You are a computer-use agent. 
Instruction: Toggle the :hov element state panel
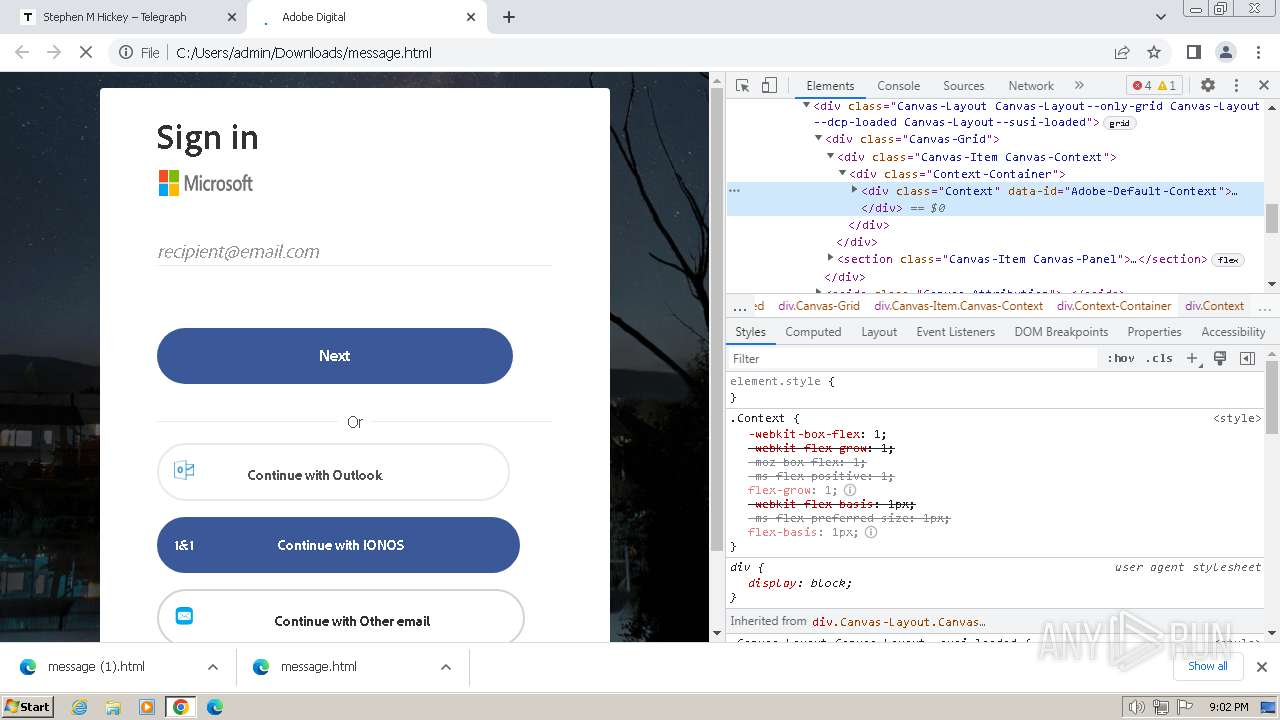(1121, 358)
